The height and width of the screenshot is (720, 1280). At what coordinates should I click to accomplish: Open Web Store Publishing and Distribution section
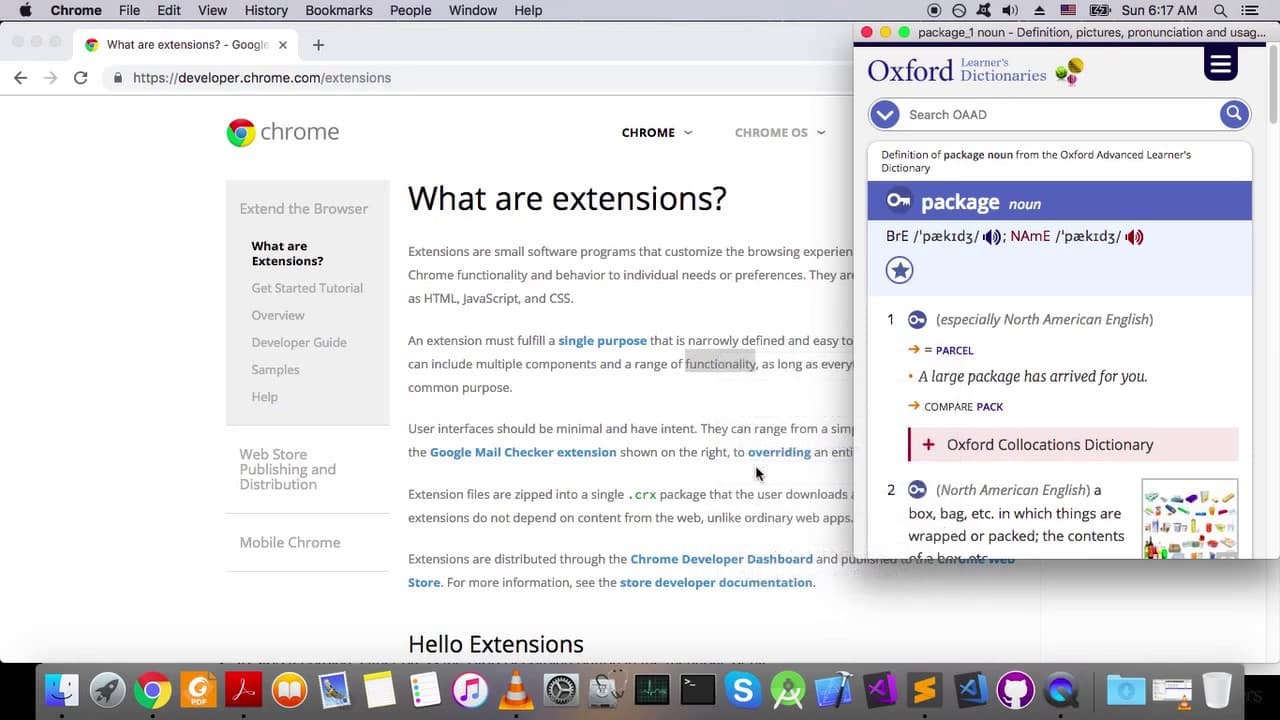pos(287,469)
